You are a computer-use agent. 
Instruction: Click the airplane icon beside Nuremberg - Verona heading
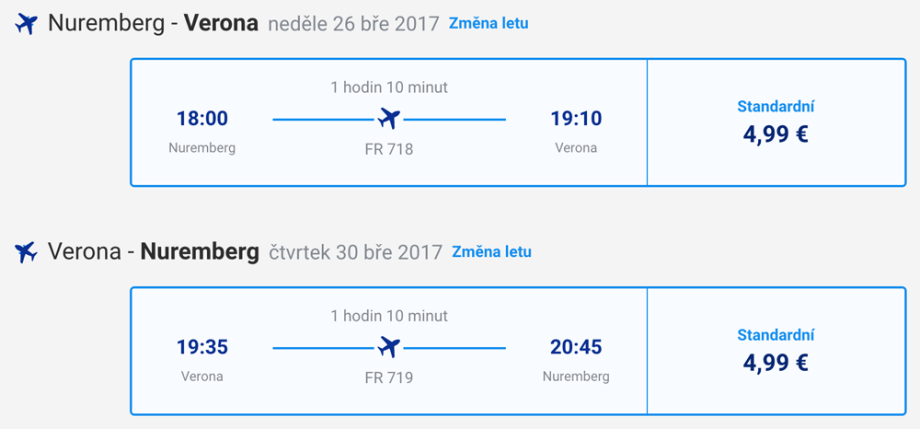click(26, 23)
